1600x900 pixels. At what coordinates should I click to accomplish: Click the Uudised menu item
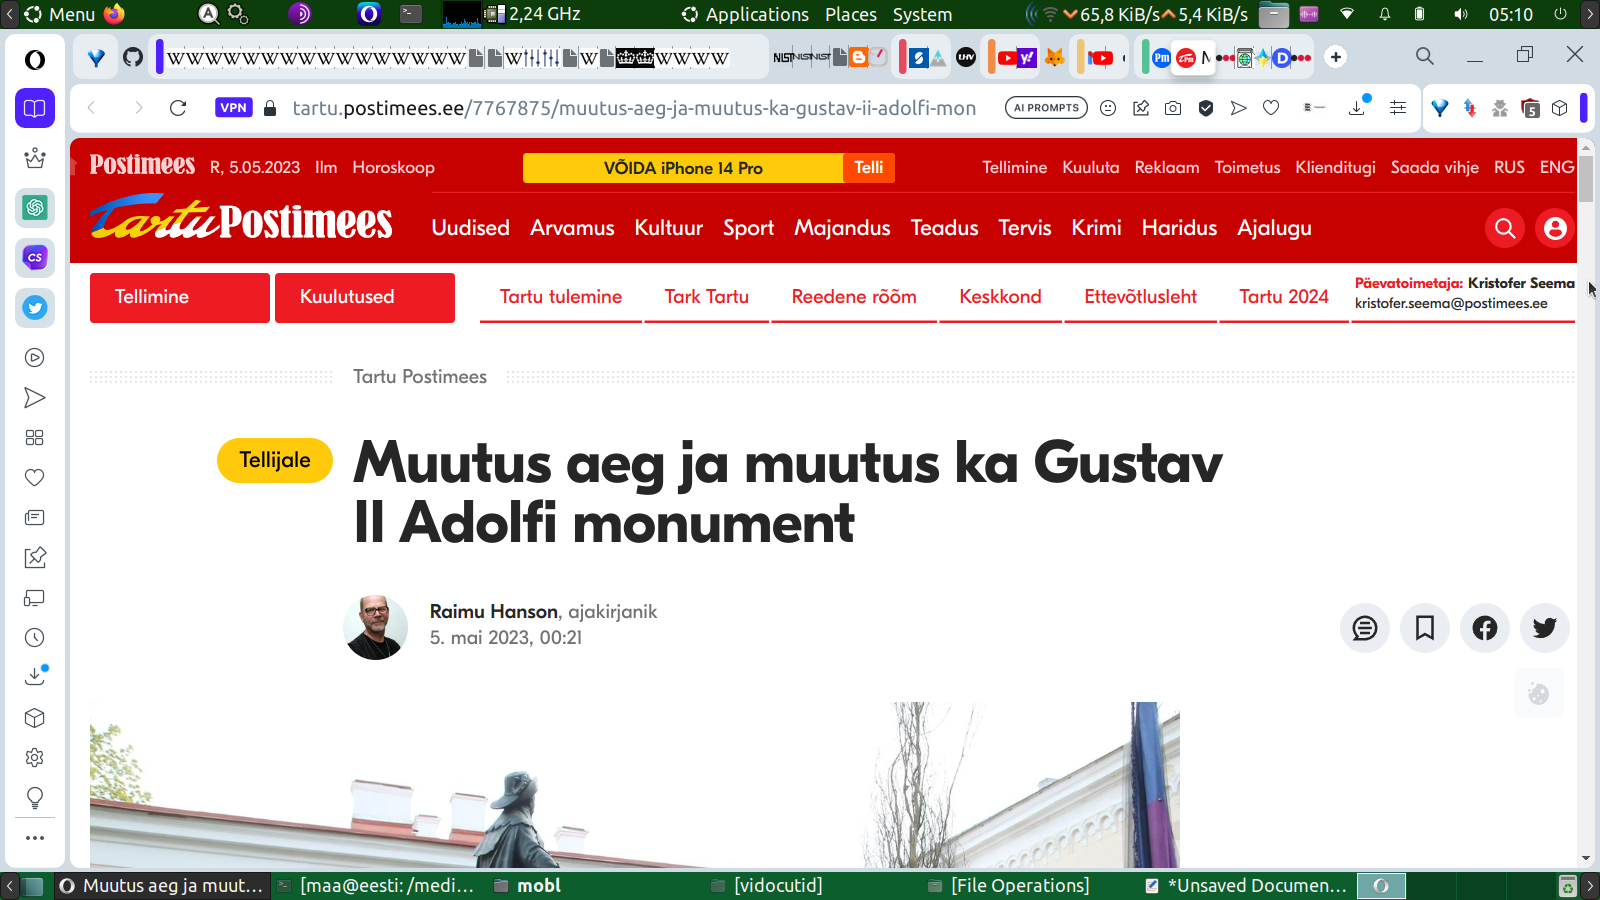(471, 228)
